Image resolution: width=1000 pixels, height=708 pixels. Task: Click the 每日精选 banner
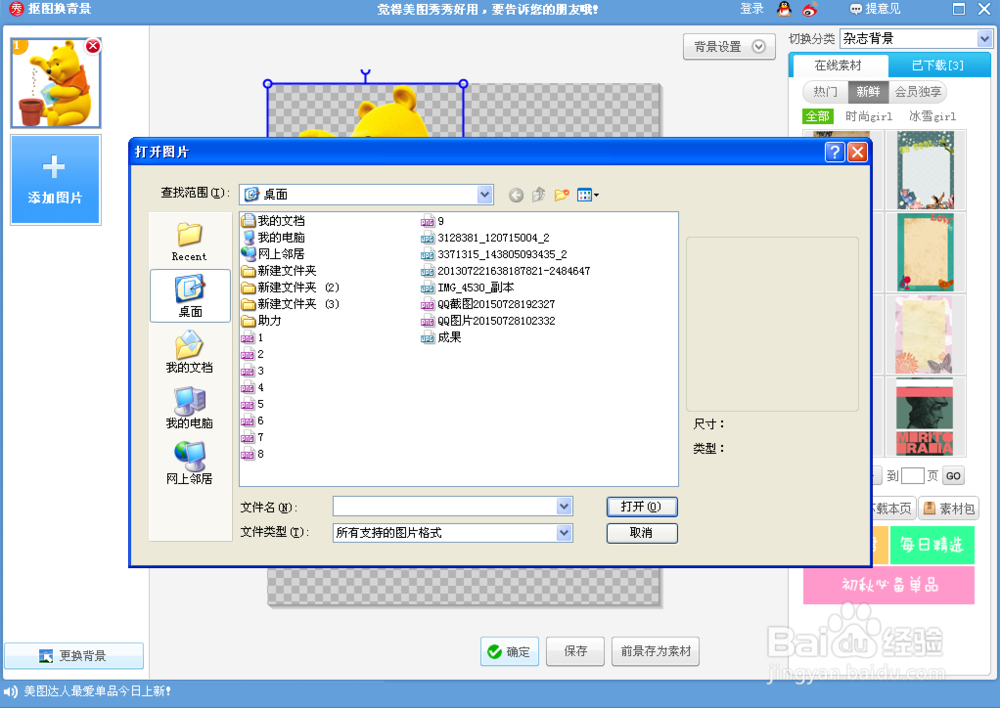(x=932, y=545)
